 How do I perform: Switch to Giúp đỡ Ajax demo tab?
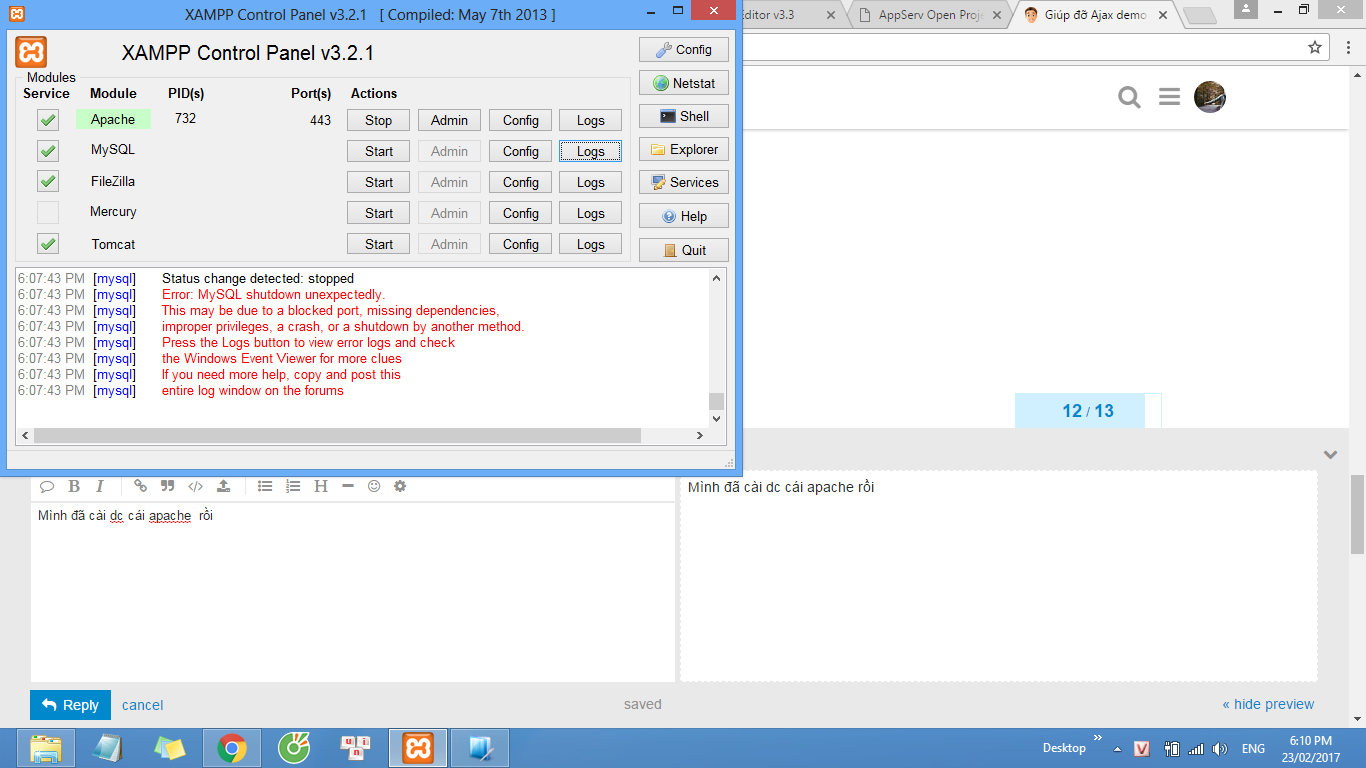pyautogui.click(x=1095, y=15)
